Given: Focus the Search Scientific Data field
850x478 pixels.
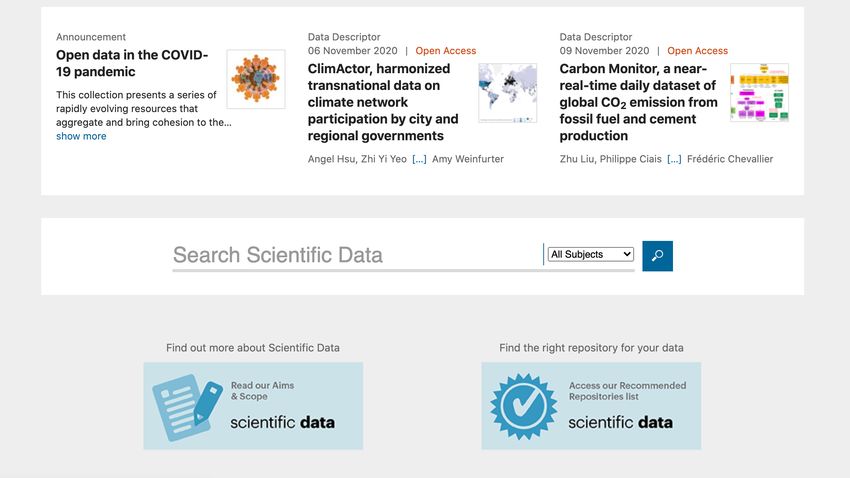Looking at the screenshot, I should (x=357, y=255).
